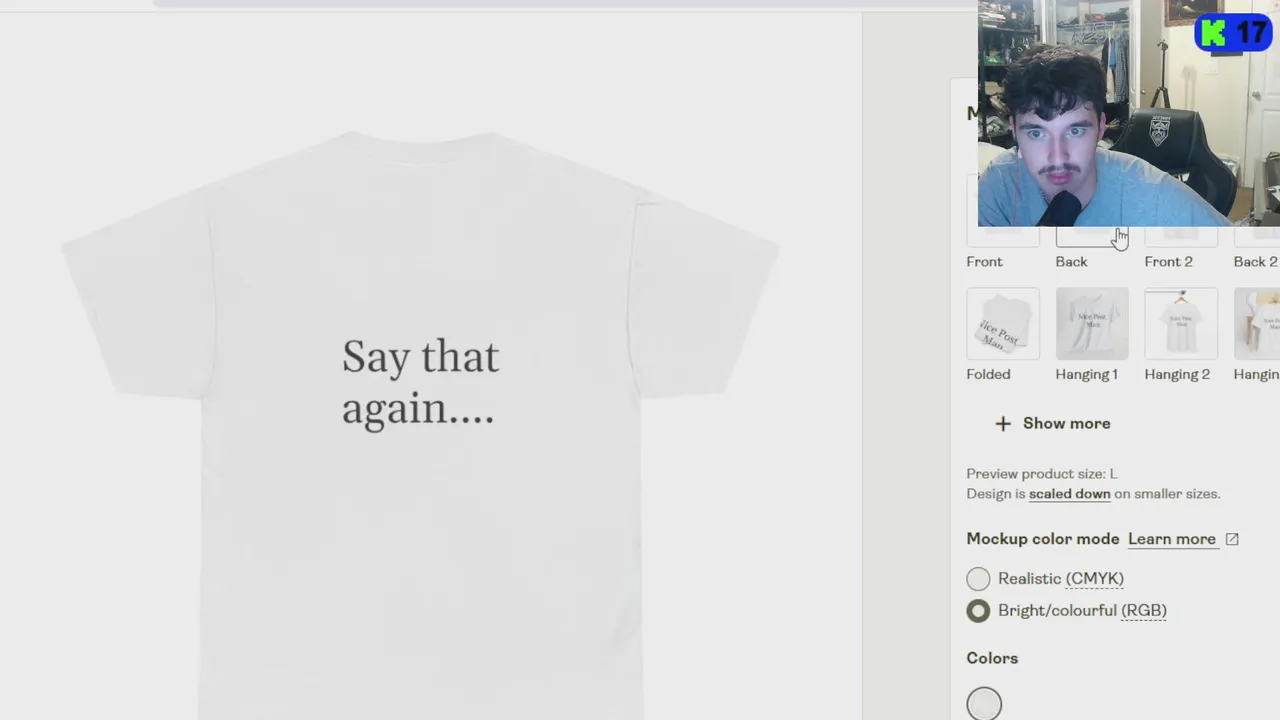Click the Show more button

point(1052,423)
